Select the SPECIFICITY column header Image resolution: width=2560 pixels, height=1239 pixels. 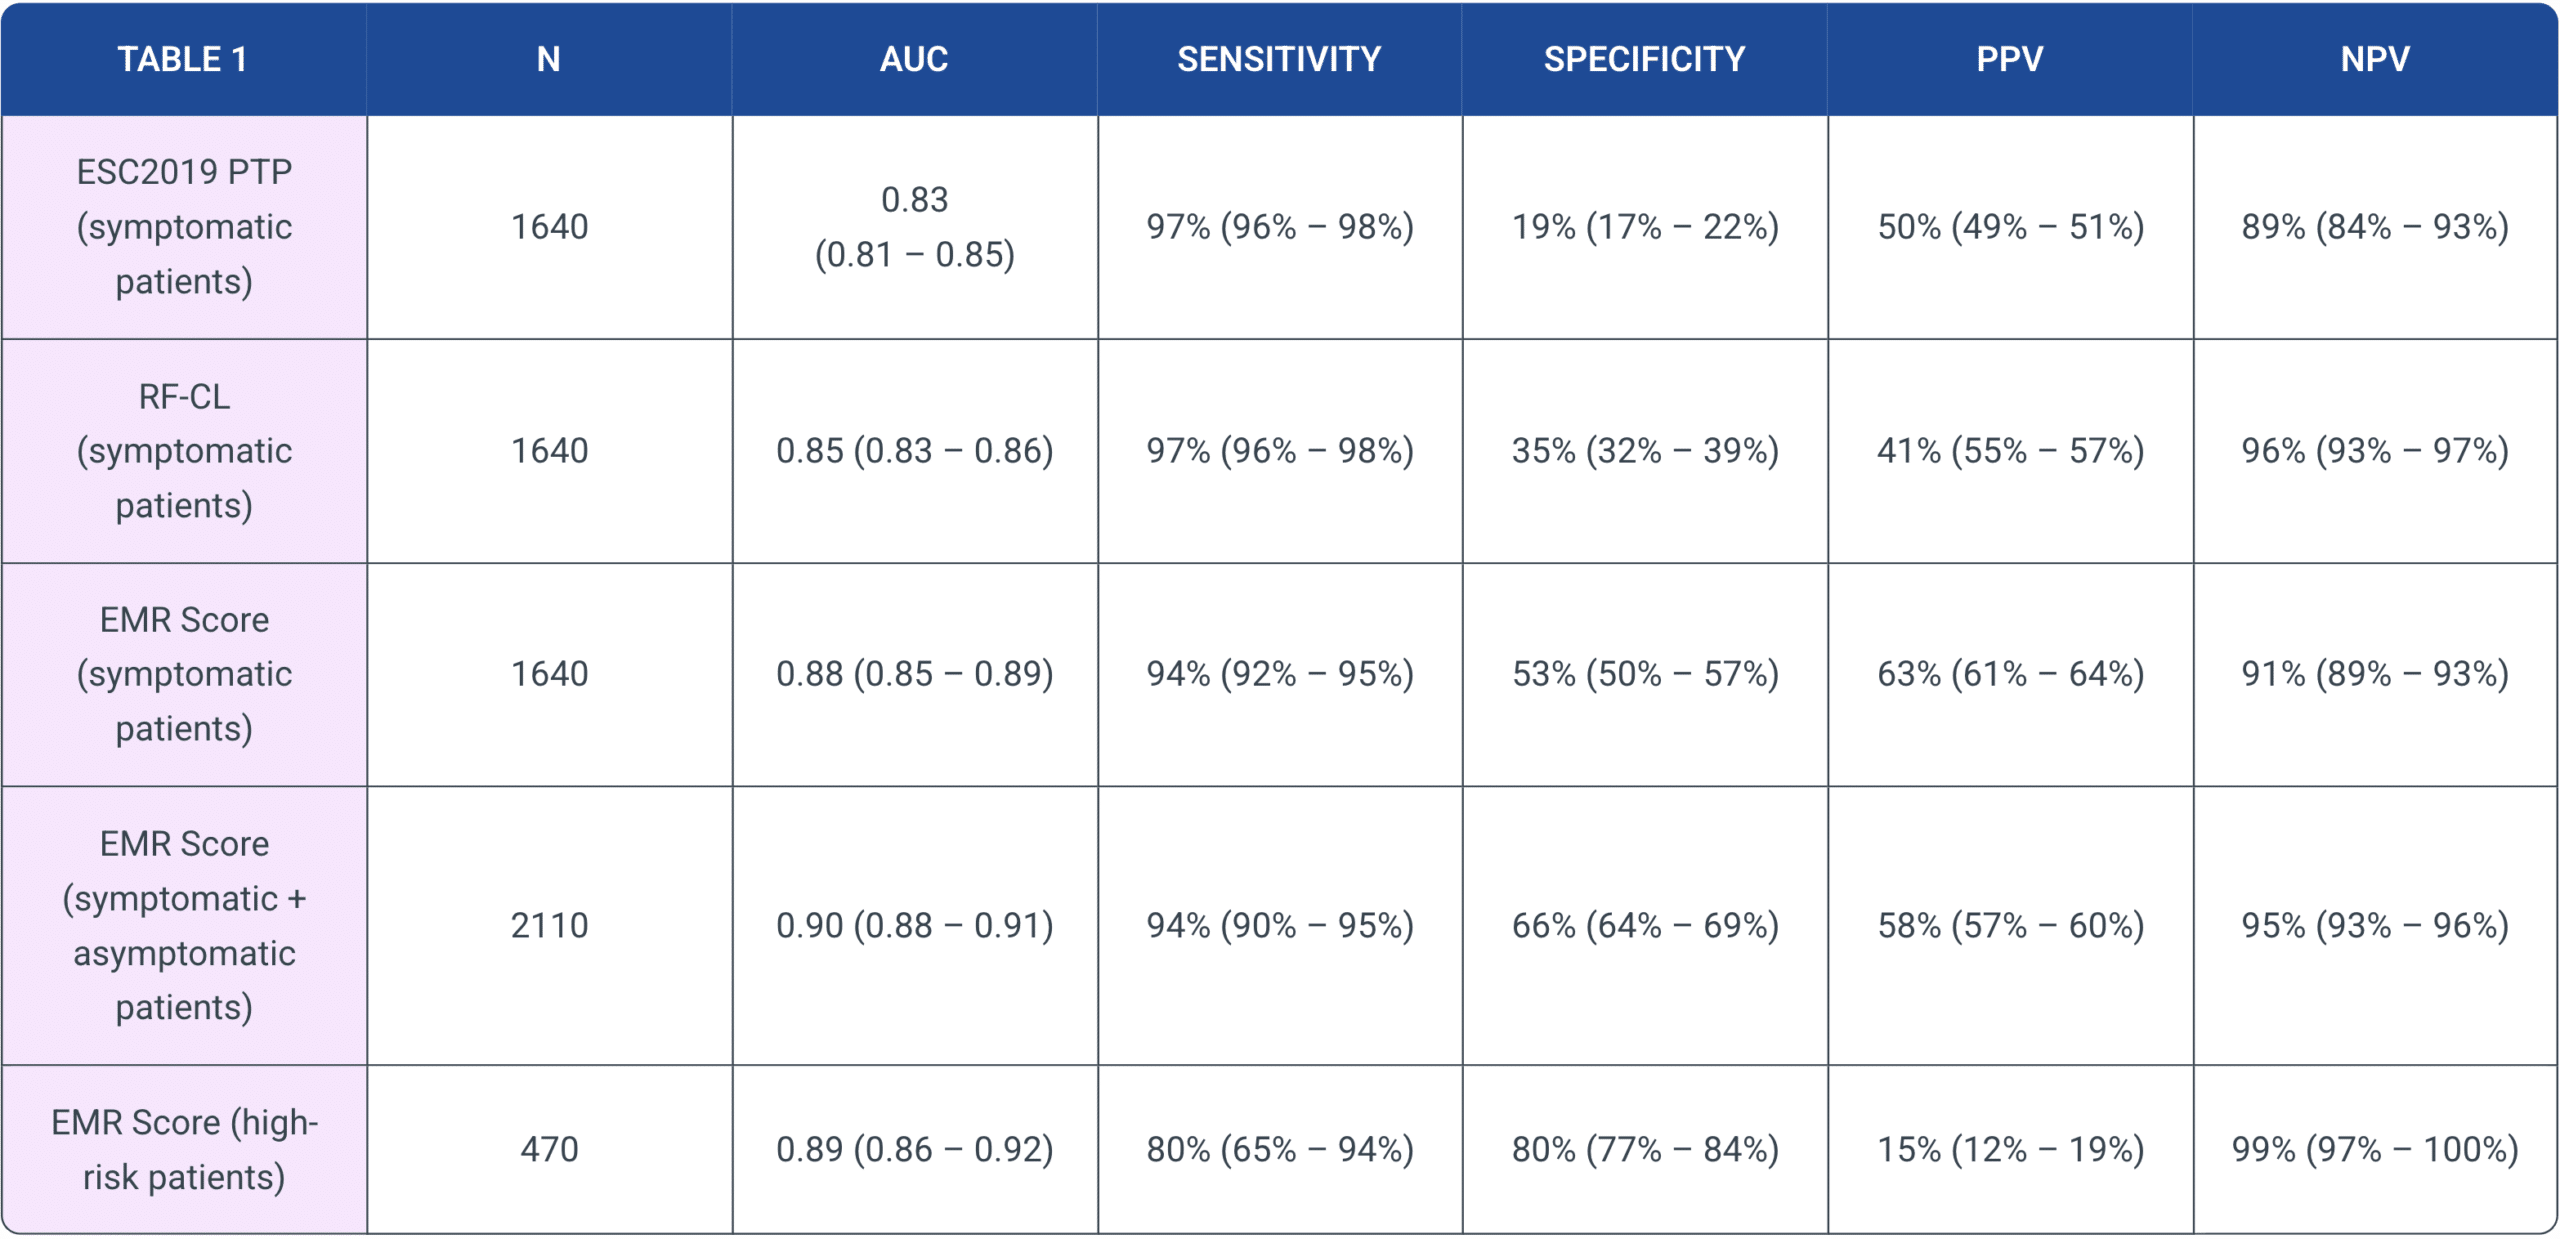pos(1644,59)
